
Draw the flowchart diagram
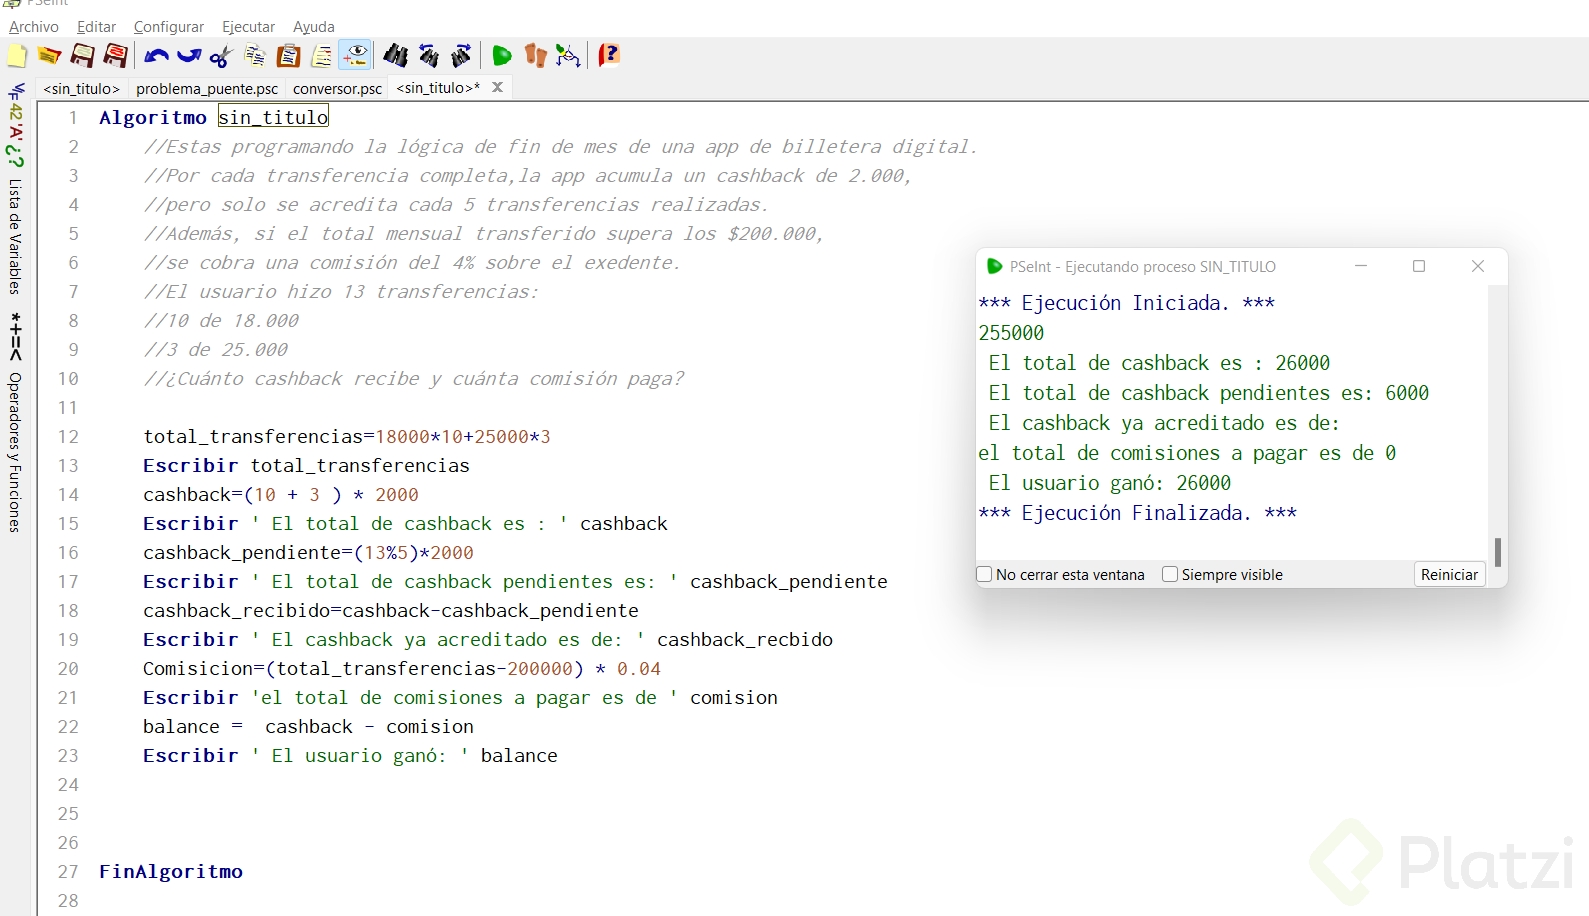(568, 56)
